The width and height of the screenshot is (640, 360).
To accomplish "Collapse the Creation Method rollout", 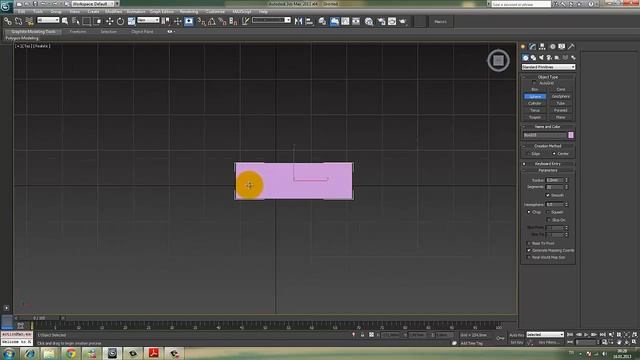I will (x=548, y=146).
